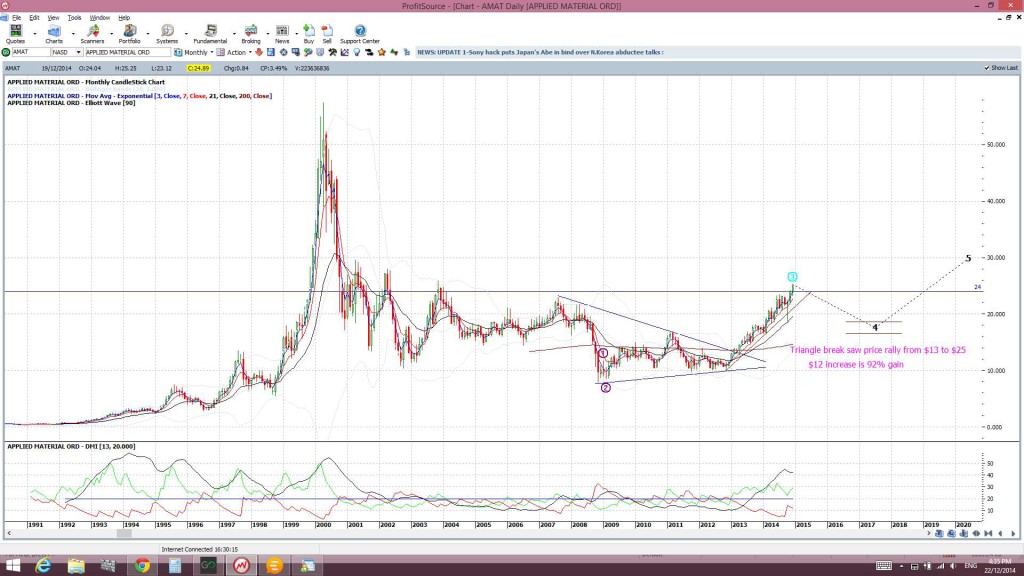The image size is (1024, 576).
Task: Expand the Scanners dropdown arrow
Action: click(x=111, y=33)
